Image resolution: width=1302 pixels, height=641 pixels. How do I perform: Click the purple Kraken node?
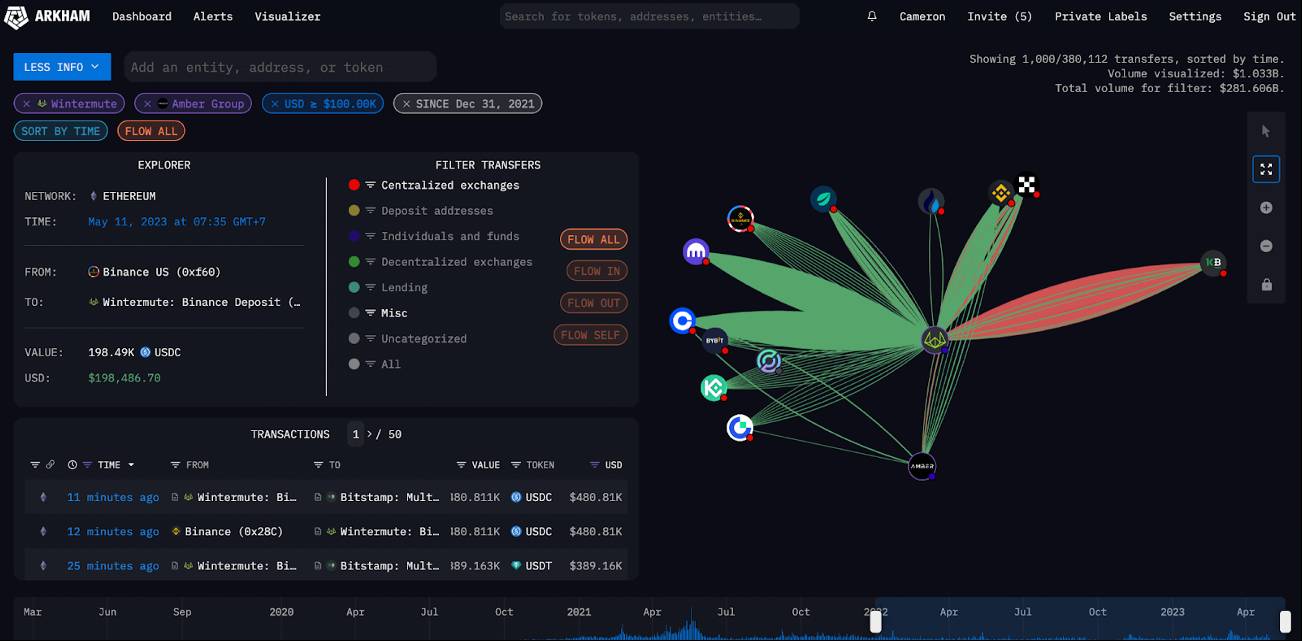696,251
